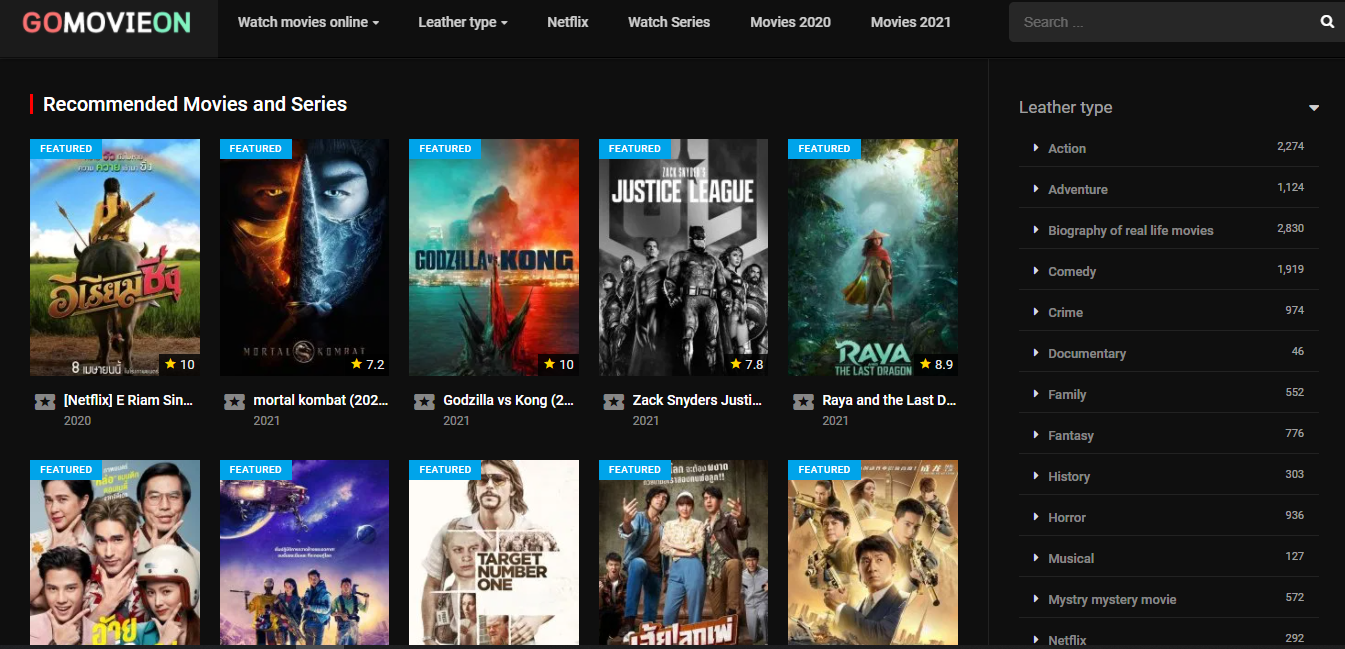Click star rating badge on Justice League poster
The height and width of the screenshot is (649, 1345).
pyautogui.click(x=747, y=364)
